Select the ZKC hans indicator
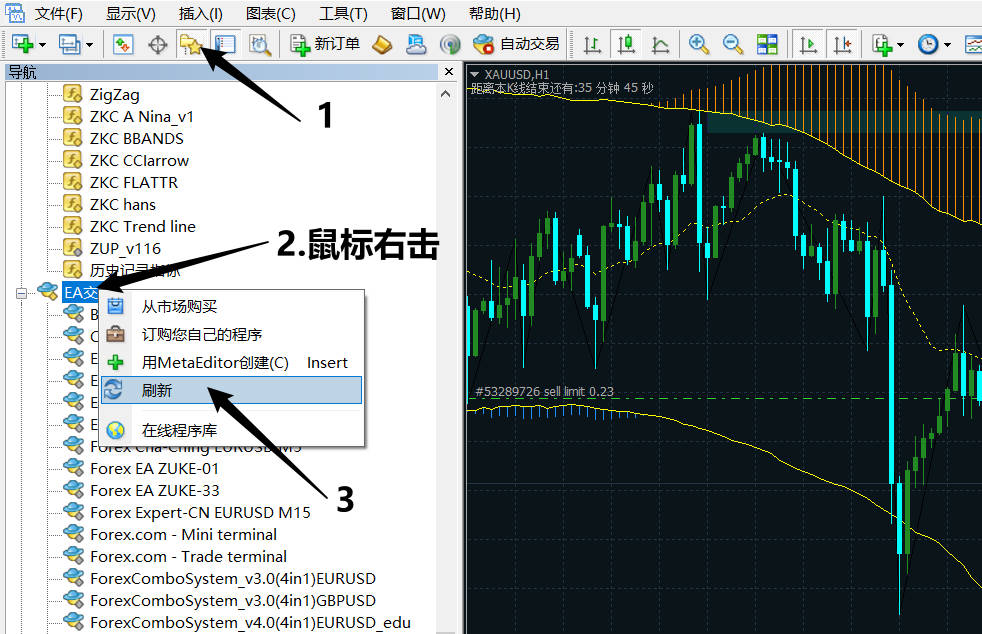The image size is (982, 634). (x=123, y=204)
